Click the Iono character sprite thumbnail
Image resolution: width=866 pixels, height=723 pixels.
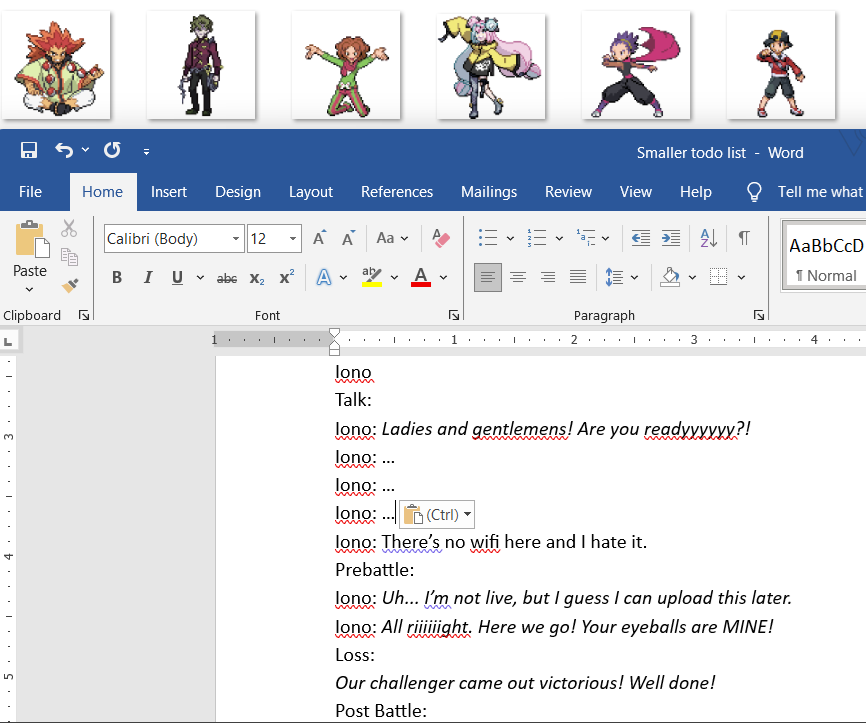click(490, 65)
